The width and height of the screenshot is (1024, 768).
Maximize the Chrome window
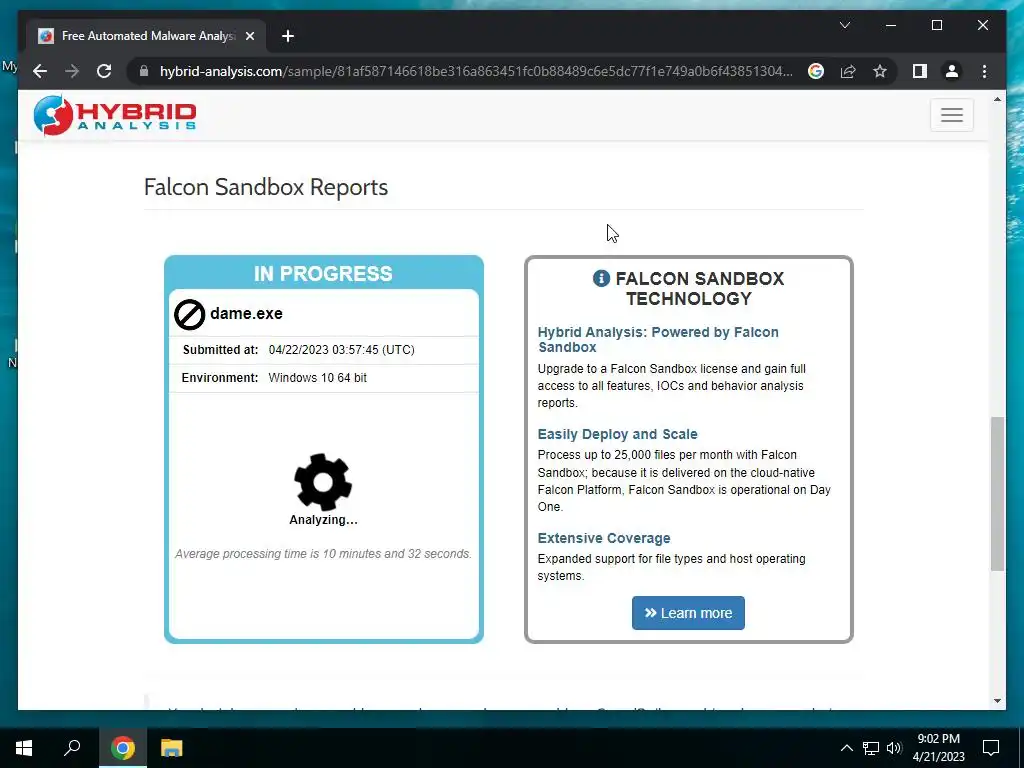click(x=936, y=25)
